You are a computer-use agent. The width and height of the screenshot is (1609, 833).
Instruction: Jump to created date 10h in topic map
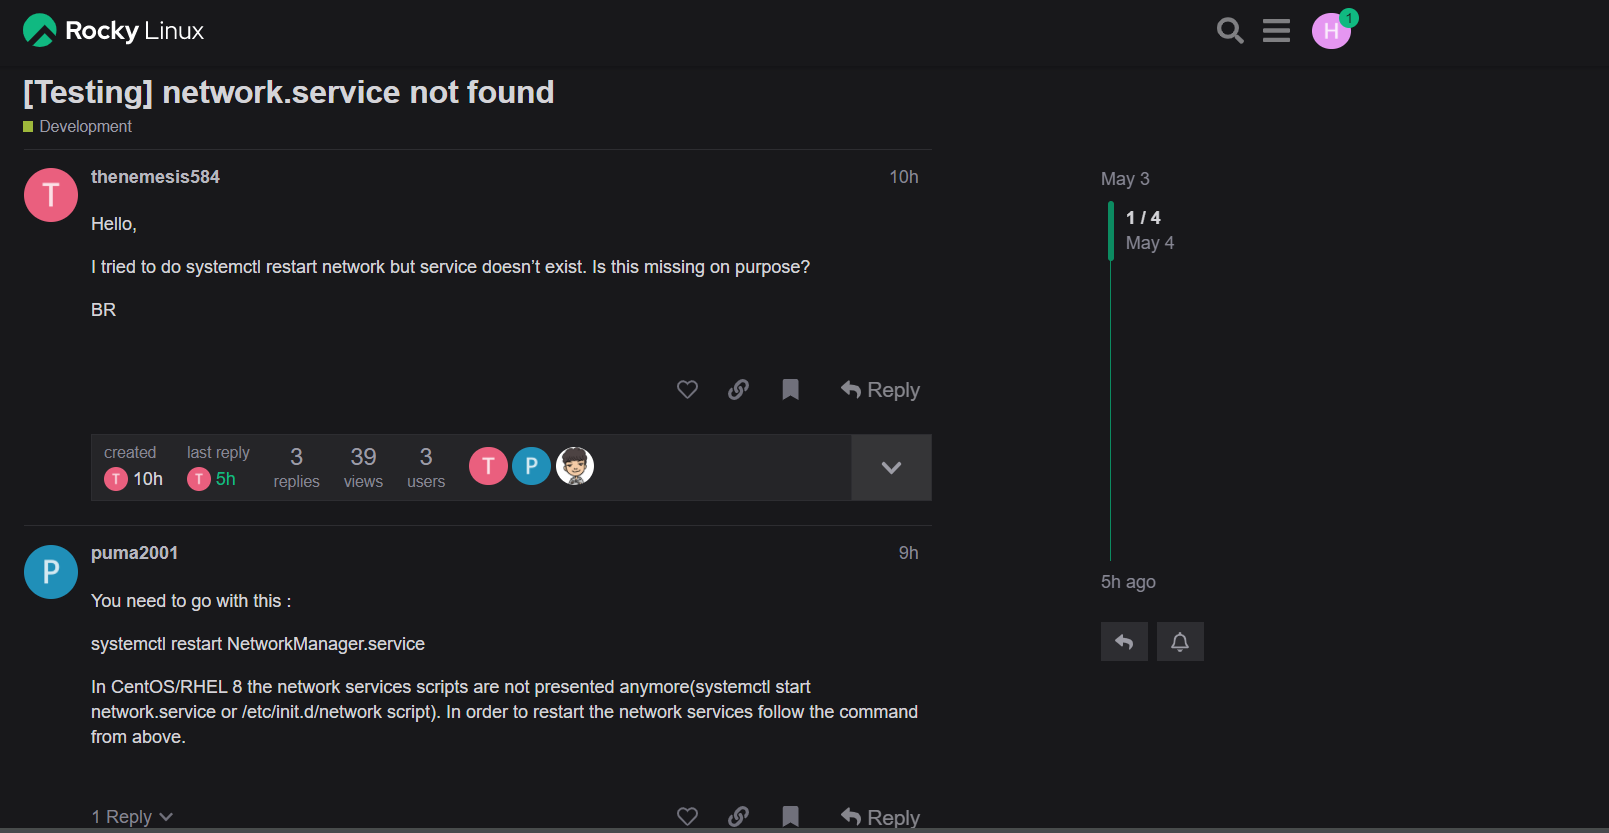(x=134, y=479)
